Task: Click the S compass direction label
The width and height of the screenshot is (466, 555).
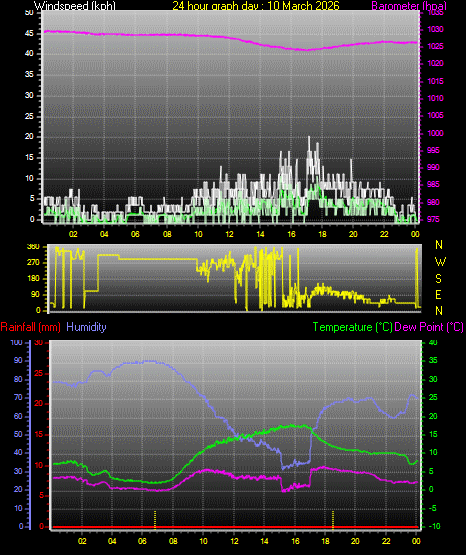Action: 438,279
